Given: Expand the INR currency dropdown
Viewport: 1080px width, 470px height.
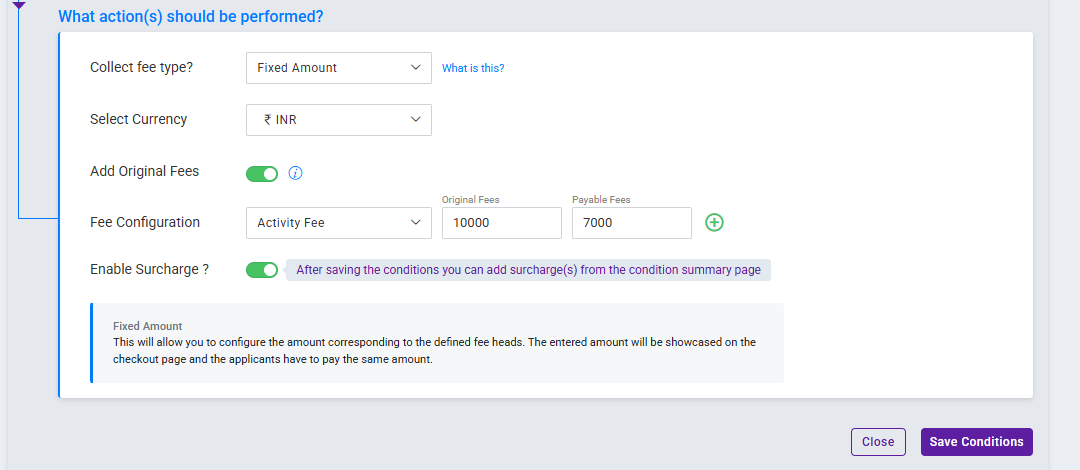Looking at the screenshot, I should [x=338, y=120].
